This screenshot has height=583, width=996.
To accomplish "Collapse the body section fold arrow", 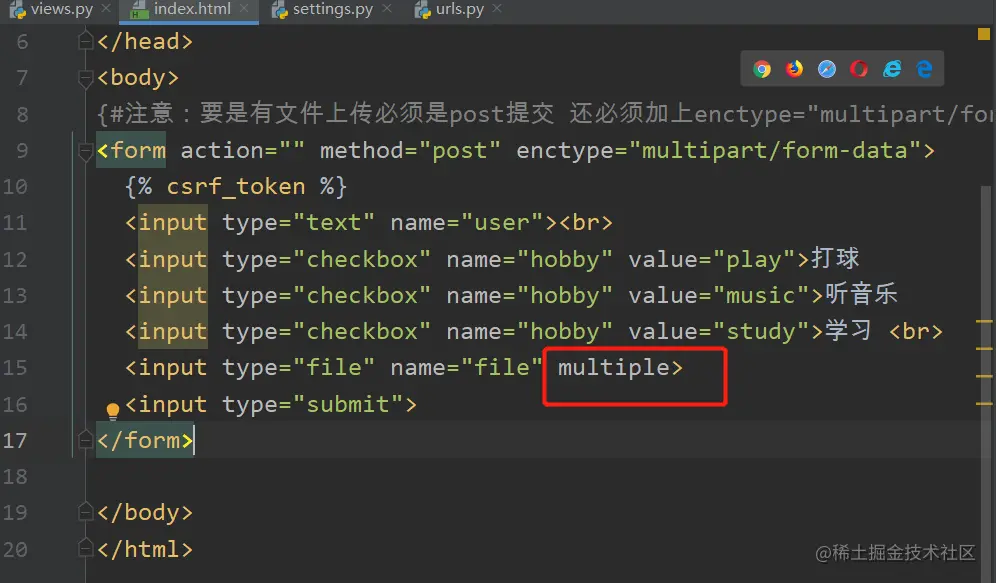I will [86, 75].
